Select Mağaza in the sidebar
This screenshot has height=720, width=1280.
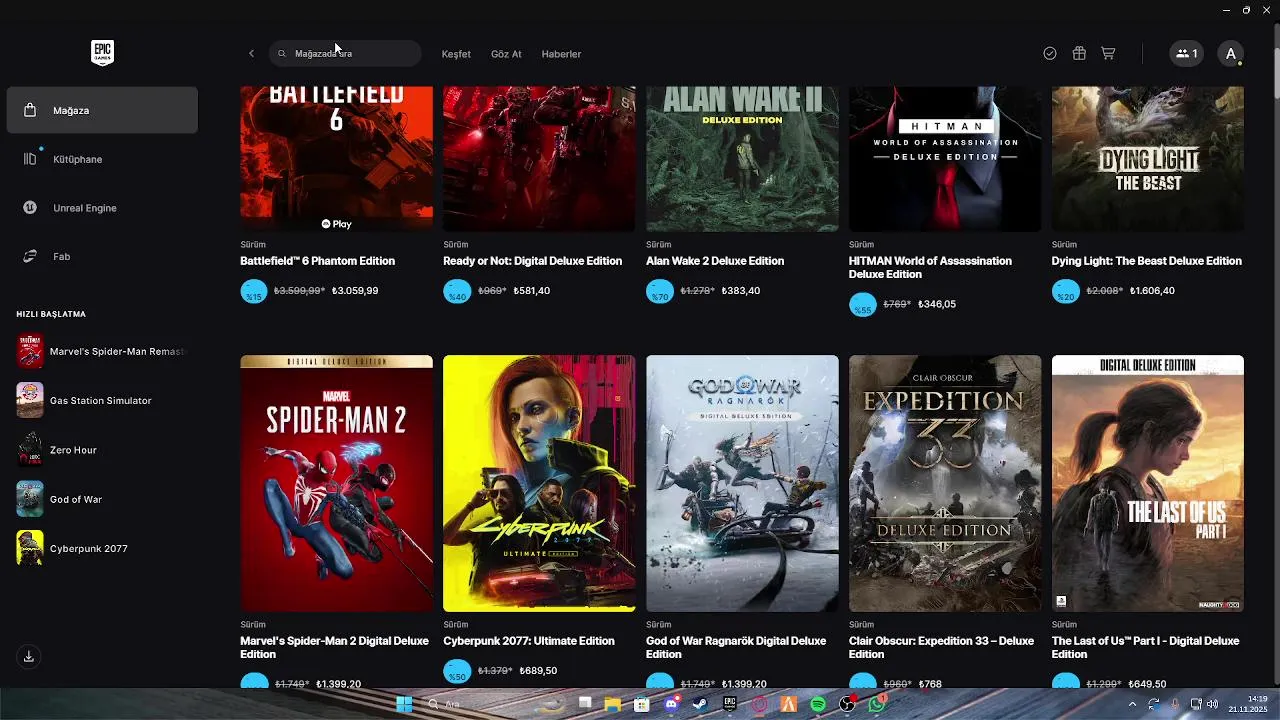click(102, 110)
